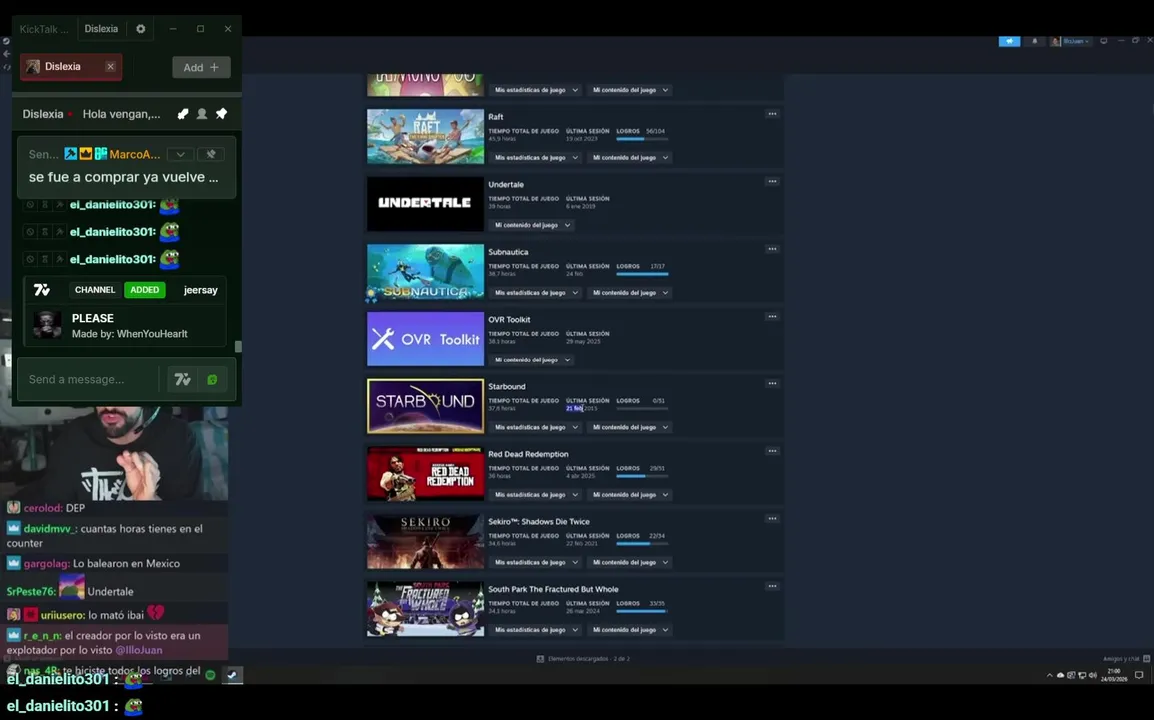Open the 7TV emote picker button
The height and width of the screenshot is (720, 1154).
click(182, 379)
